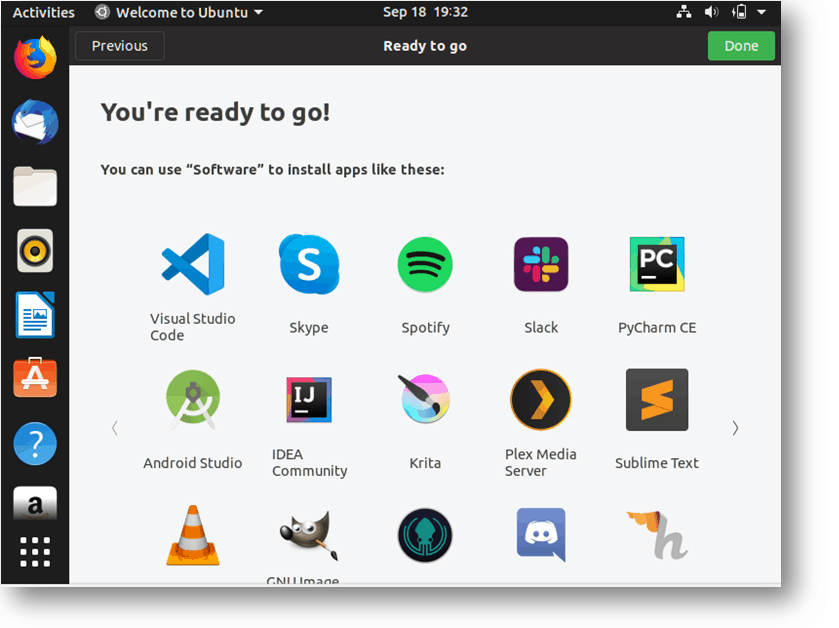Click the Plex Media Server label
This screenshot has height=628, width=839.
pos(540,463)
